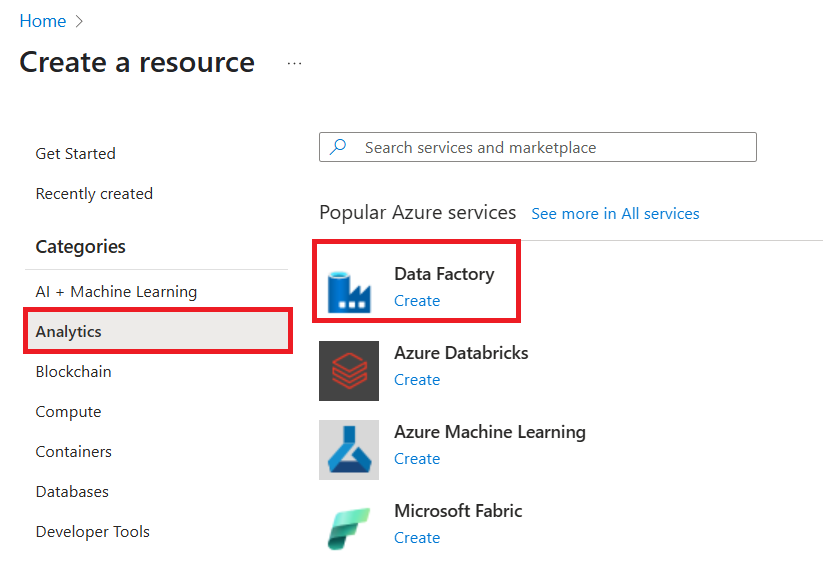Choose the Blockchain category
Image resolution: width=823 pixels, height=572 pixels.
pos(73,371)
